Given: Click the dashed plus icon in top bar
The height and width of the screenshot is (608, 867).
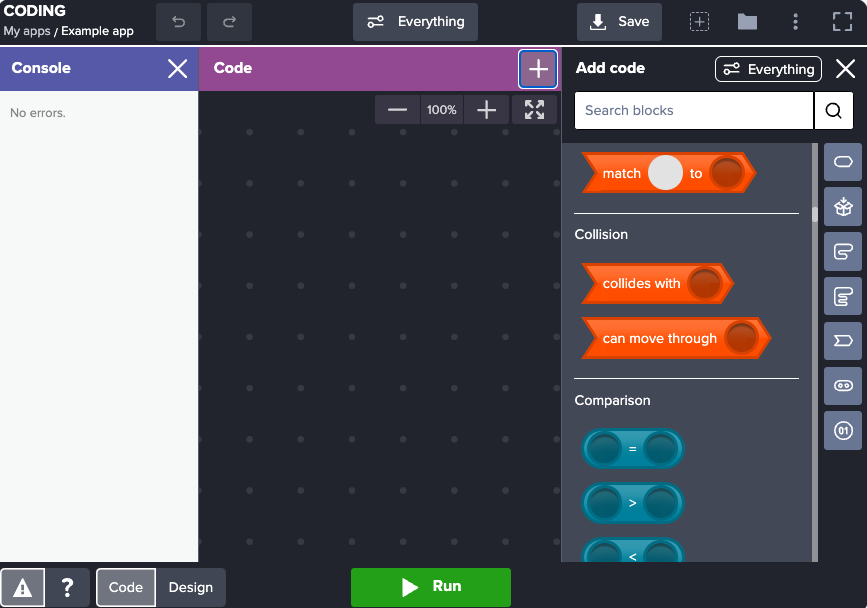Looking at the screenshot, I should click(x=699, y=21).
